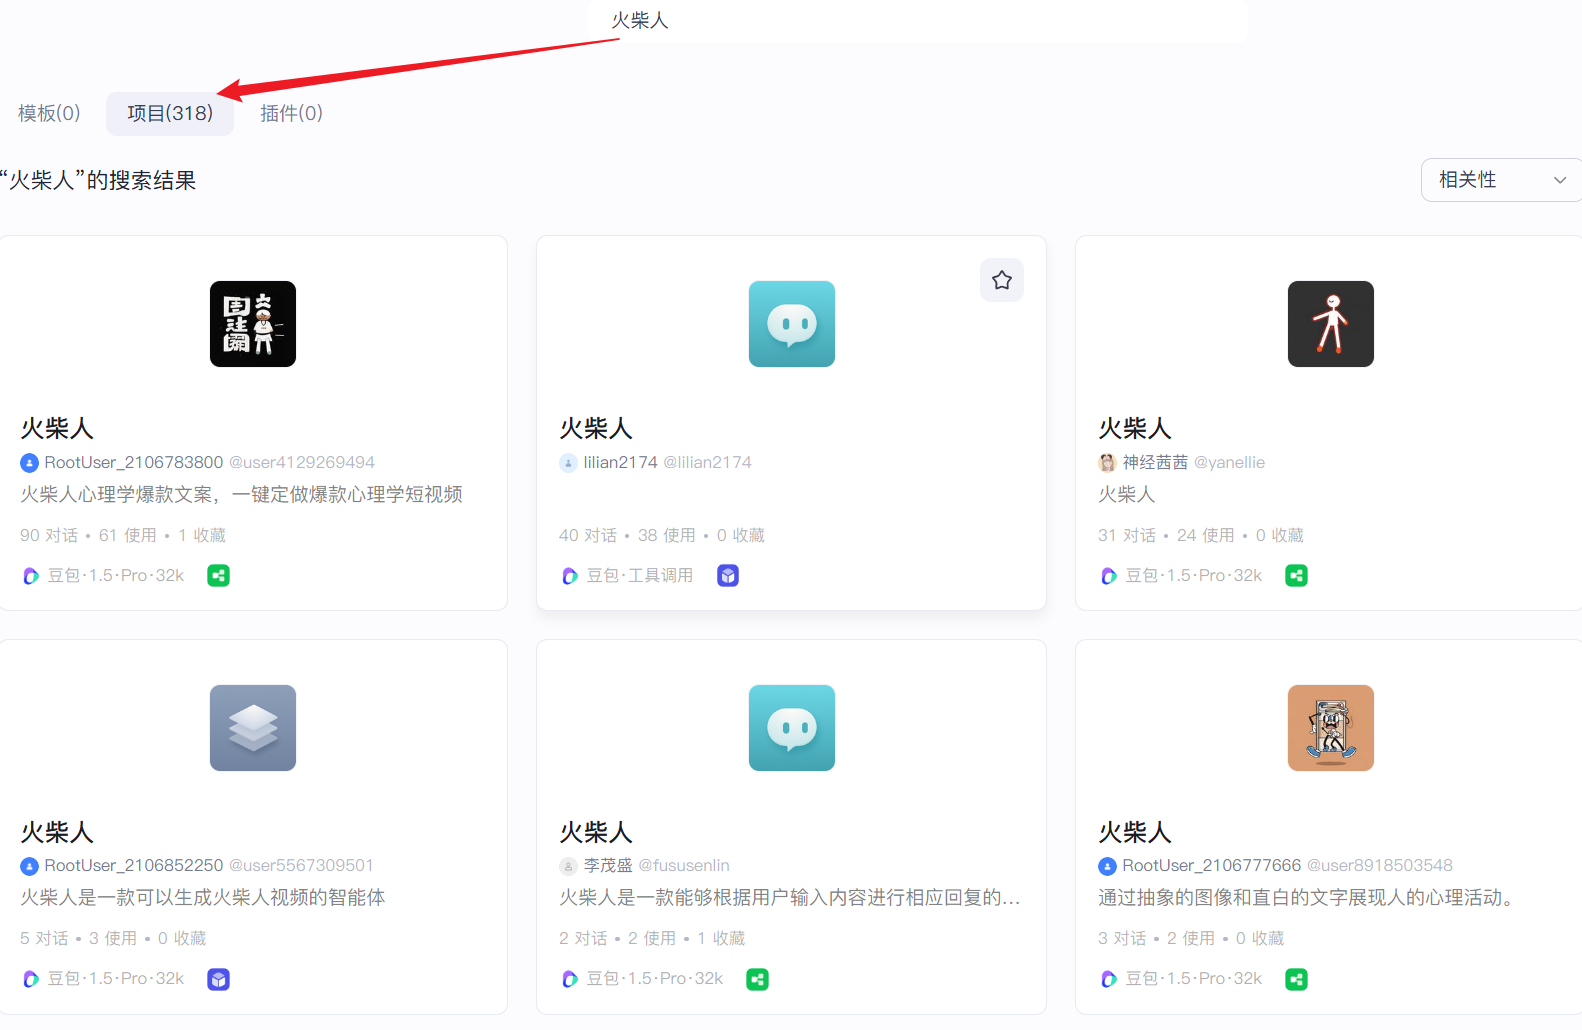Click 豆包 model logo beside 工具调用
This screenshot has height=1030, width=1582.
[x=569, y=576]
